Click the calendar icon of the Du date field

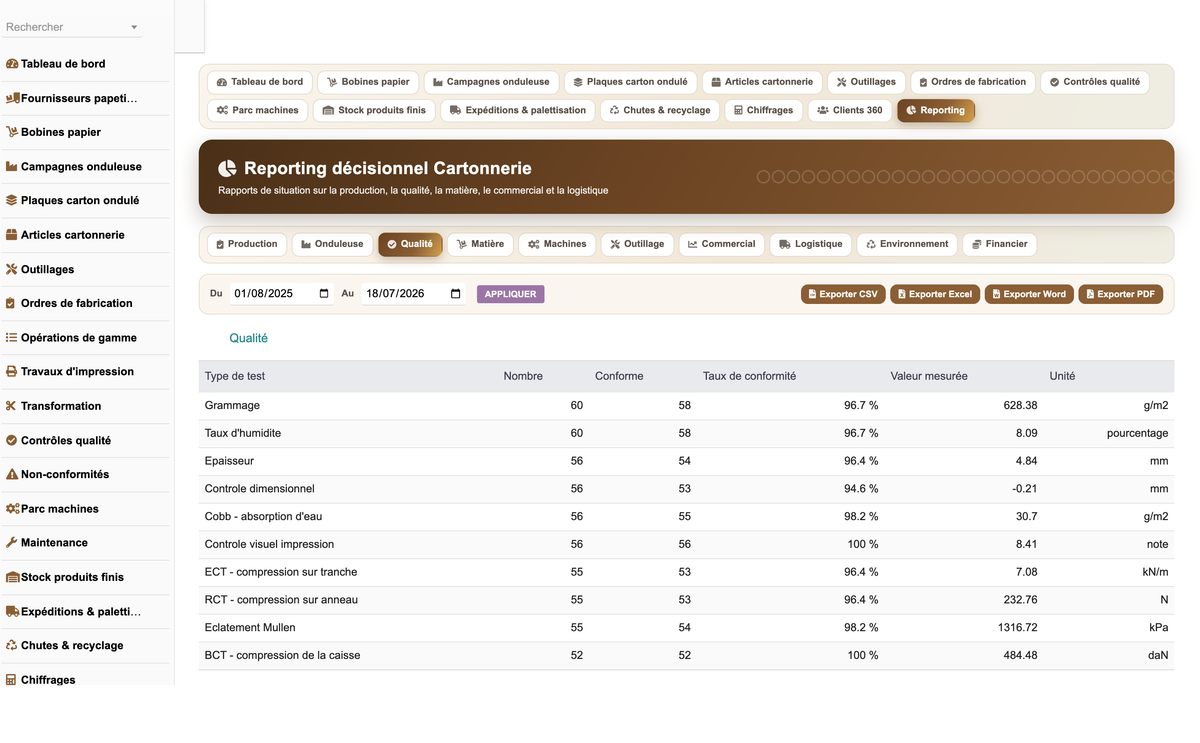[x=324, y=294]
